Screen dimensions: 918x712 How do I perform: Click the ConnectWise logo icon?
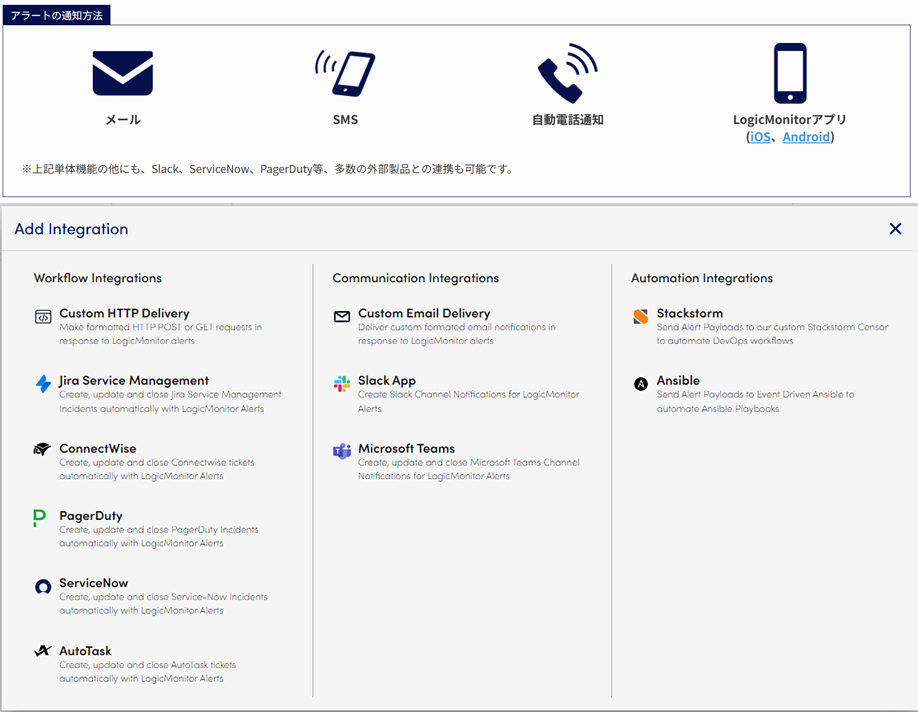tap(42, 450)
